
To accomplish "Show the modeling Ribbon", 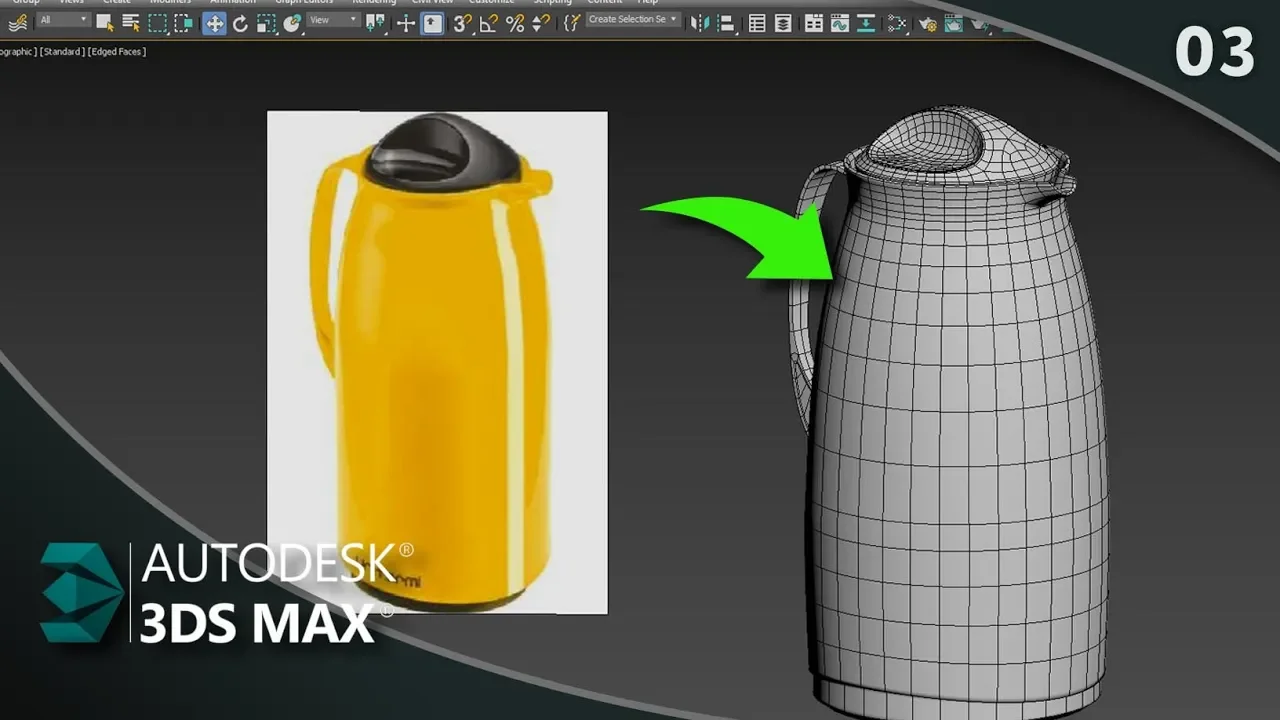I will [814, 22].
